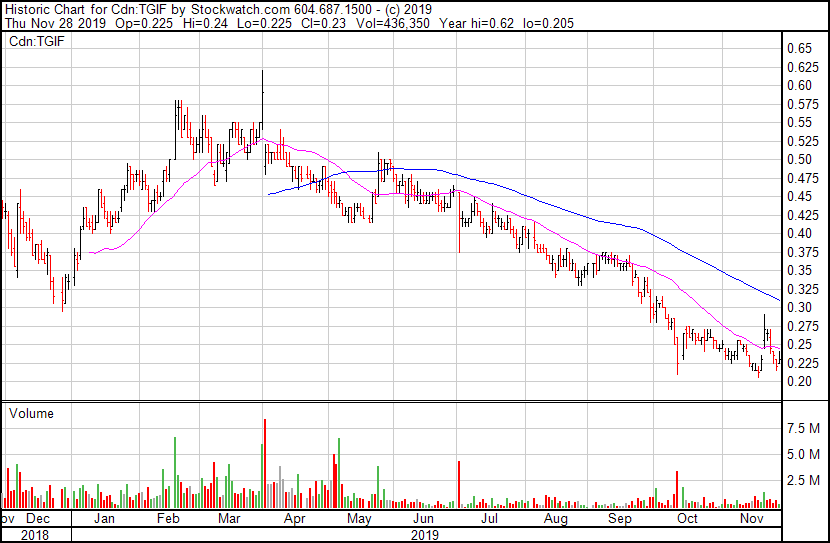
Task: Select the Aug month label
Action: (556, 518)
